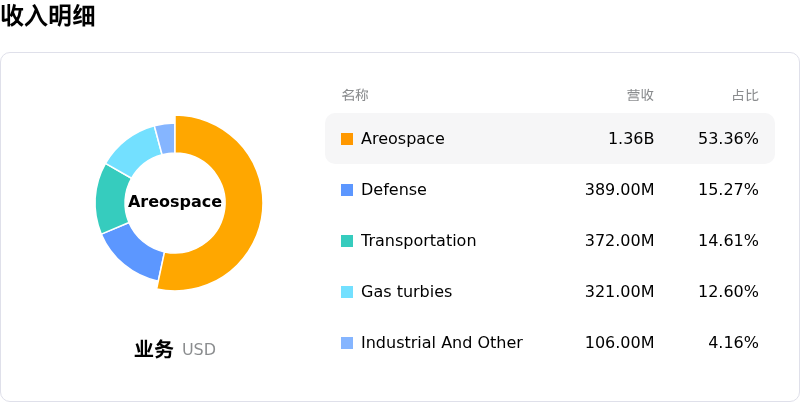
Task: Click the Gas turbies row name
Action: point(406,292)
